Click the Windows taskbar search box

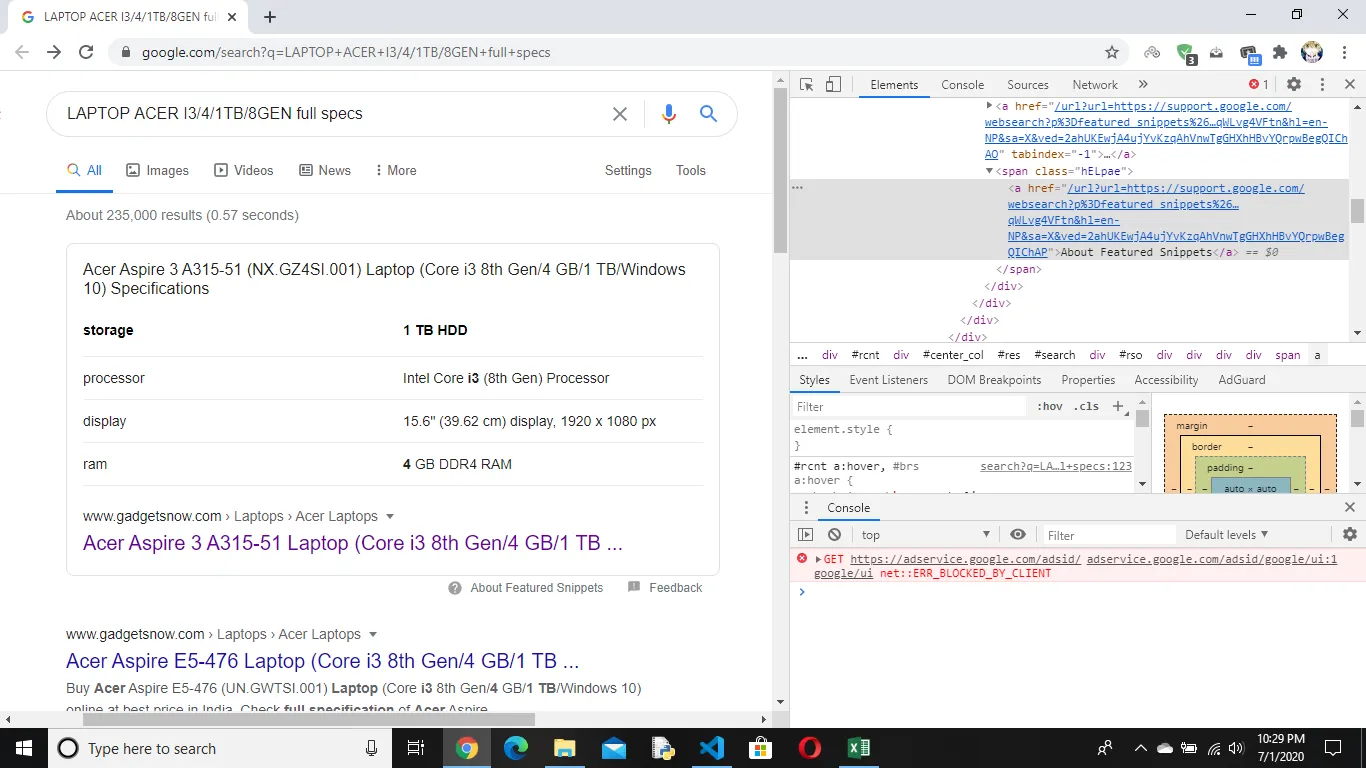click(219, 748)
